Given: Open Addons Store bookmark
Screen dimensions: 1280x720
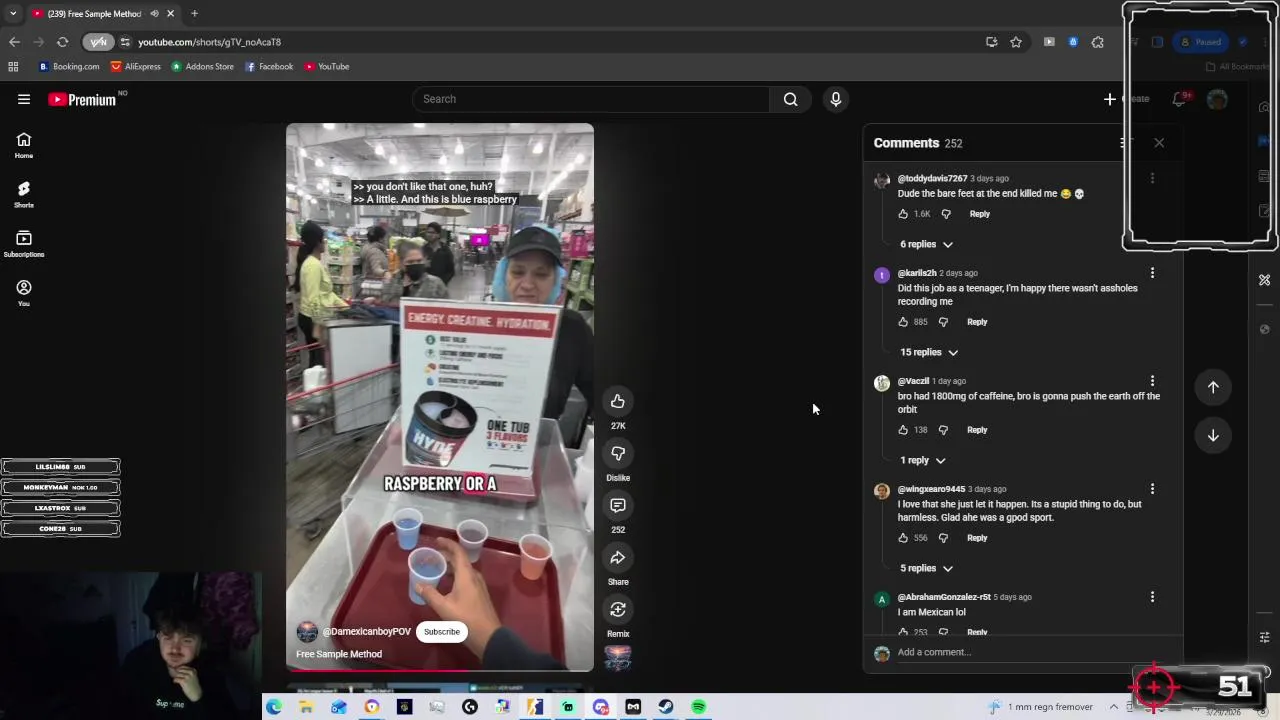Looking at the screenshot, I should point(203,67).
